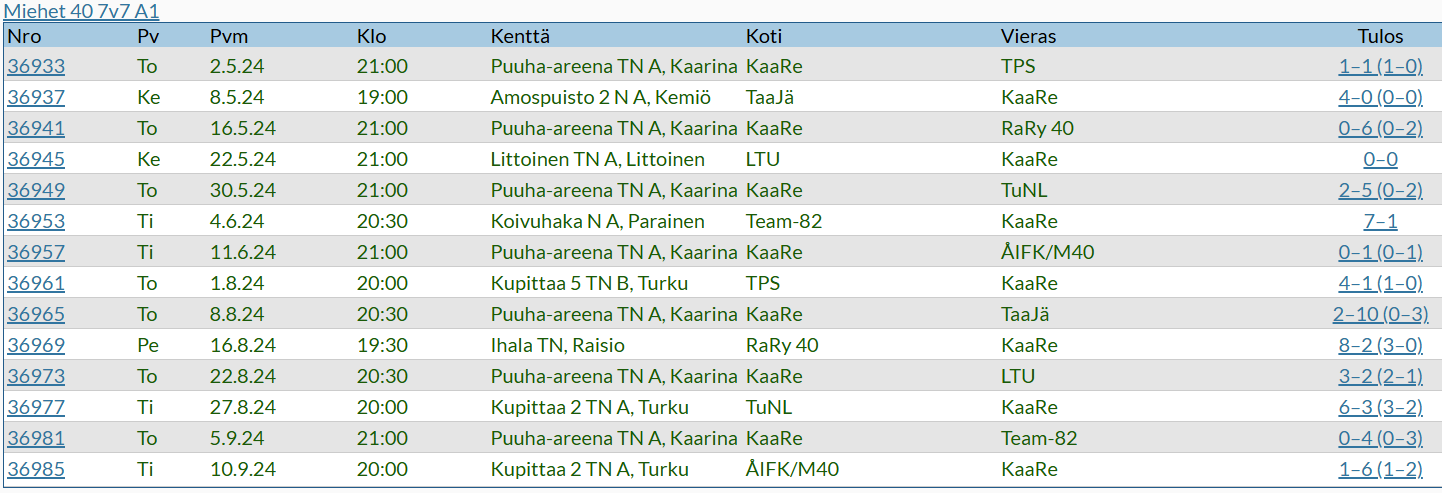Click the Kenttä column header
The image size is (1442, 493).
[x=520, y=37]
